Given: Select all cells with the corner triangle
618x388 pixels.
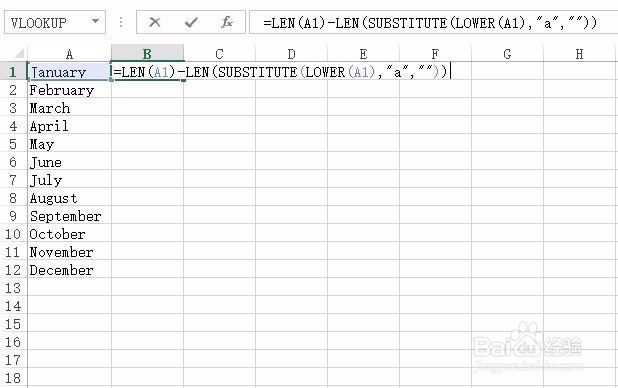Looking at the screenshot, I should [x=18, y=54].
